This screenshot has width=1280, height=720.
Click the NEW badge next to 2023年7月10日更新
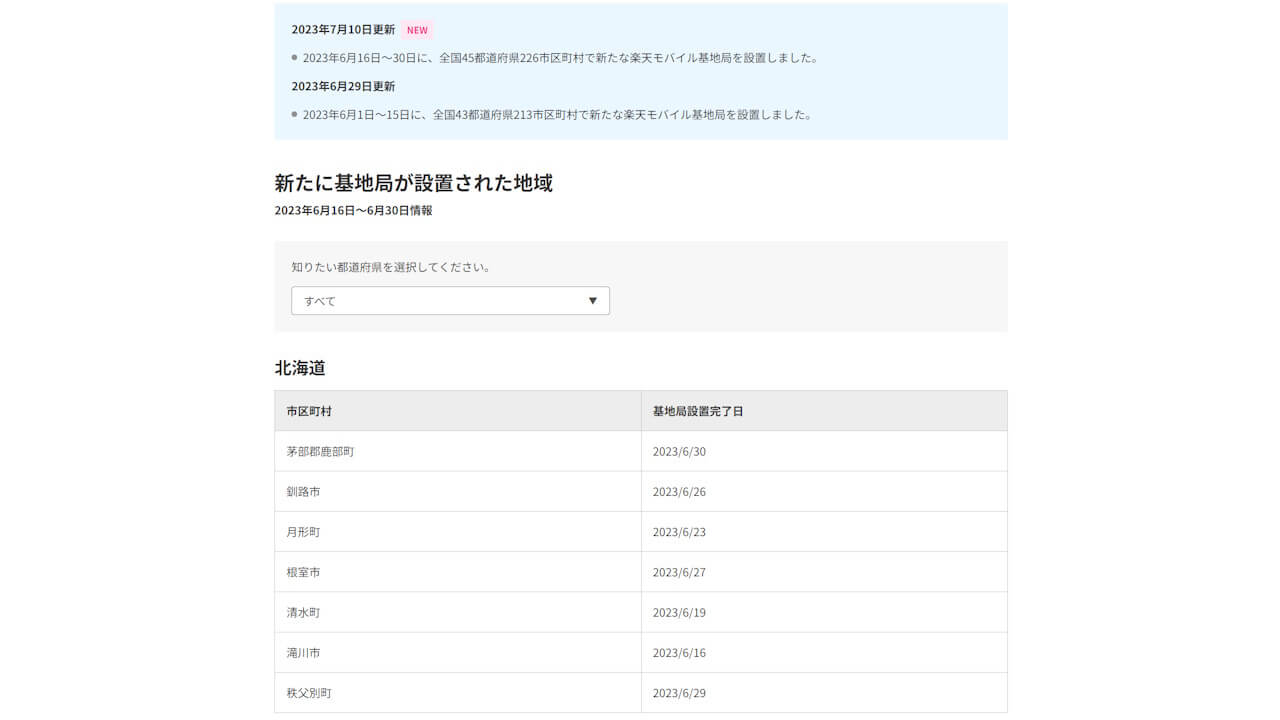coord(416,29)
